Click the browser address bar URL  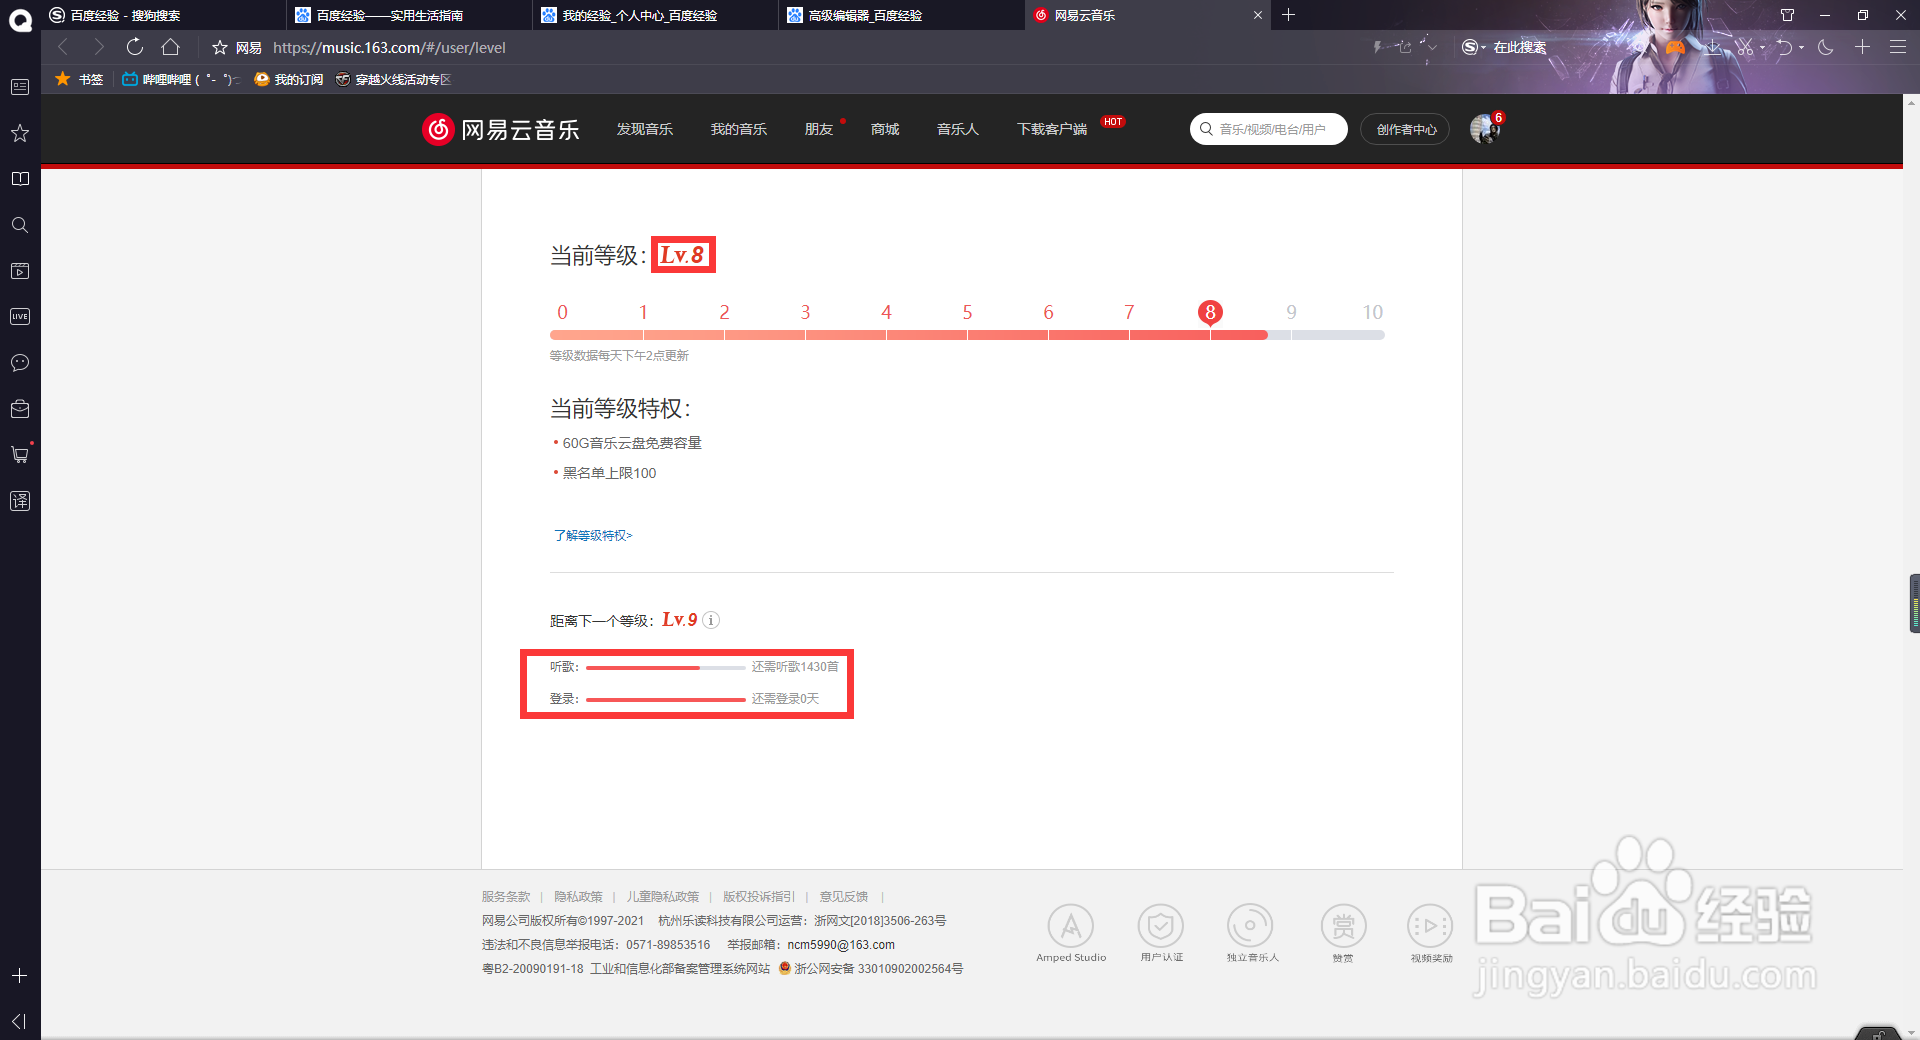coord(389,47)
